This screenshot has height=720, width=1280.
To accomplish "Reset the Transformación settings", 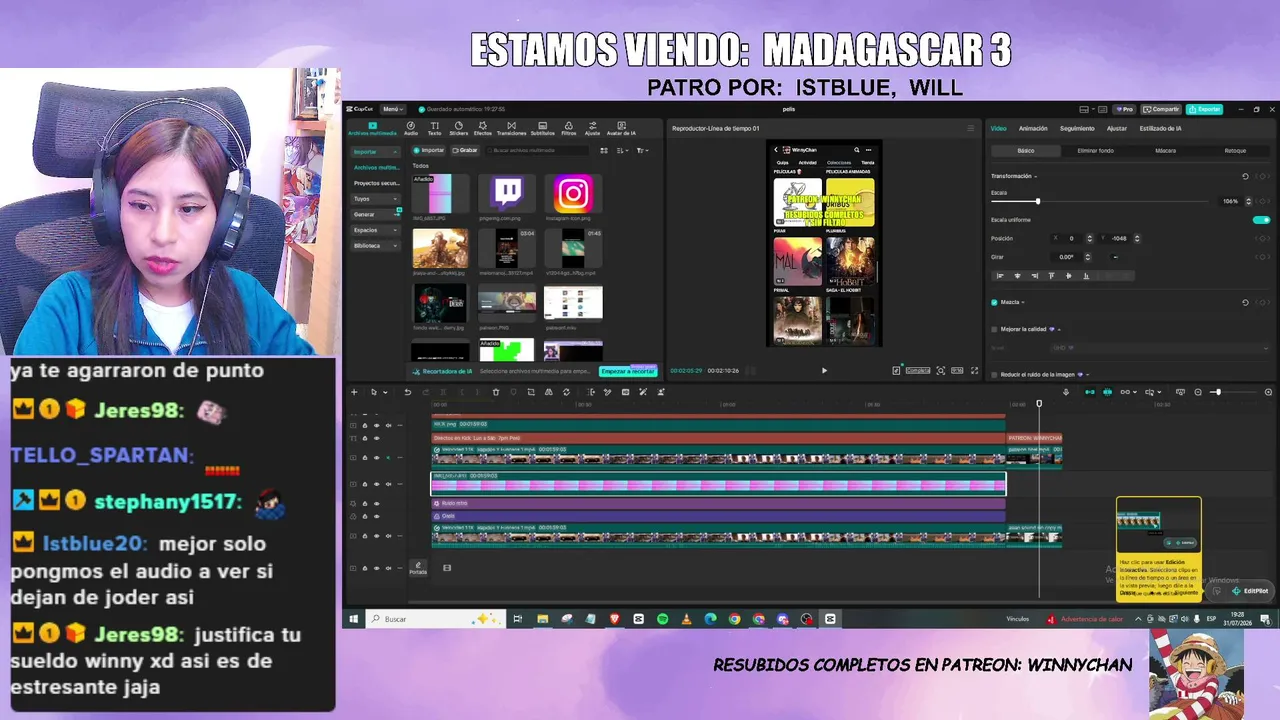I will (1245, 176).
